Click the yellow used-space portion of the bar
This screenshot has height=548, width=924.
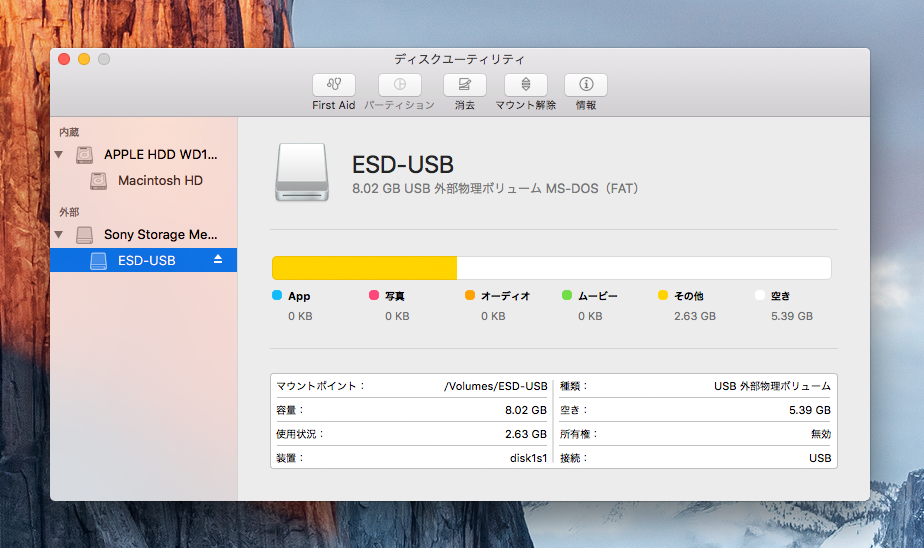click(364, 268)
